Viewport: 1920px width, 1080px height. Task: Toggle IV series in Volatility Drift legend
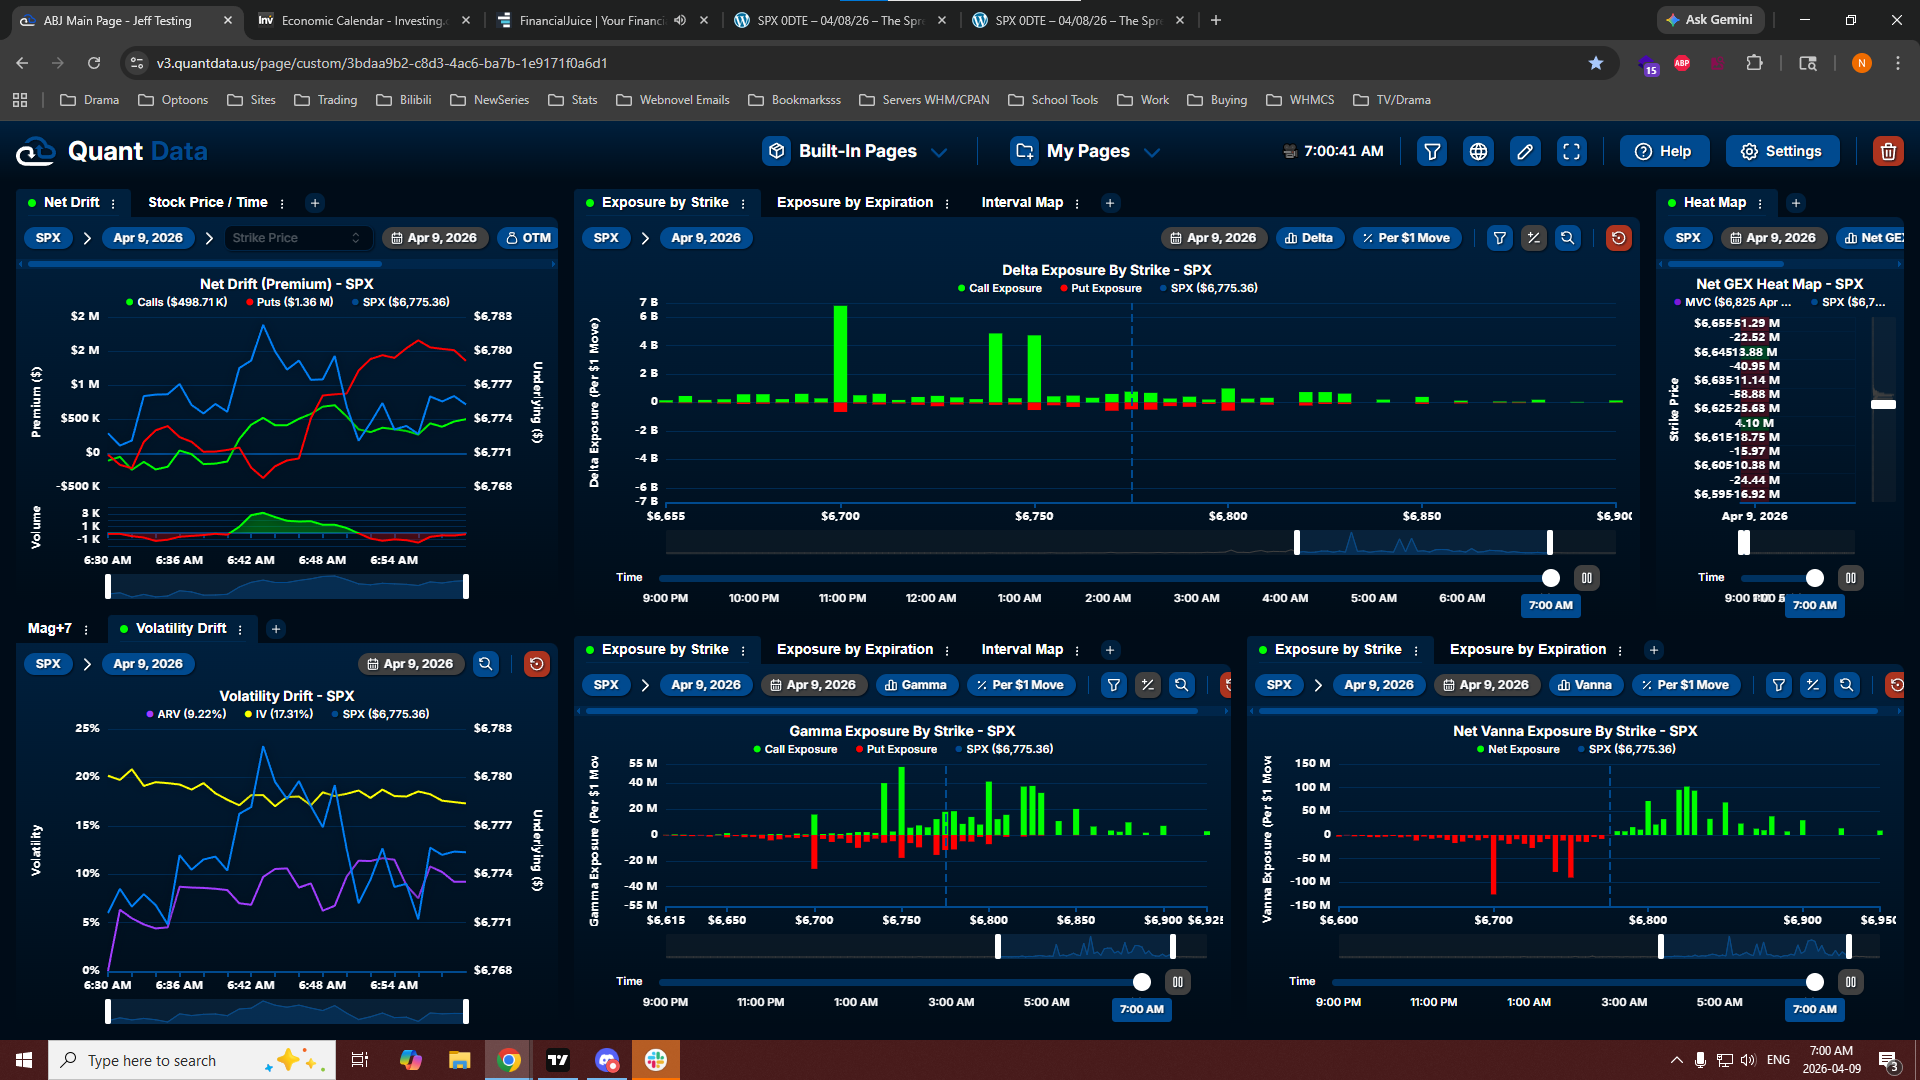coord(278,714)
